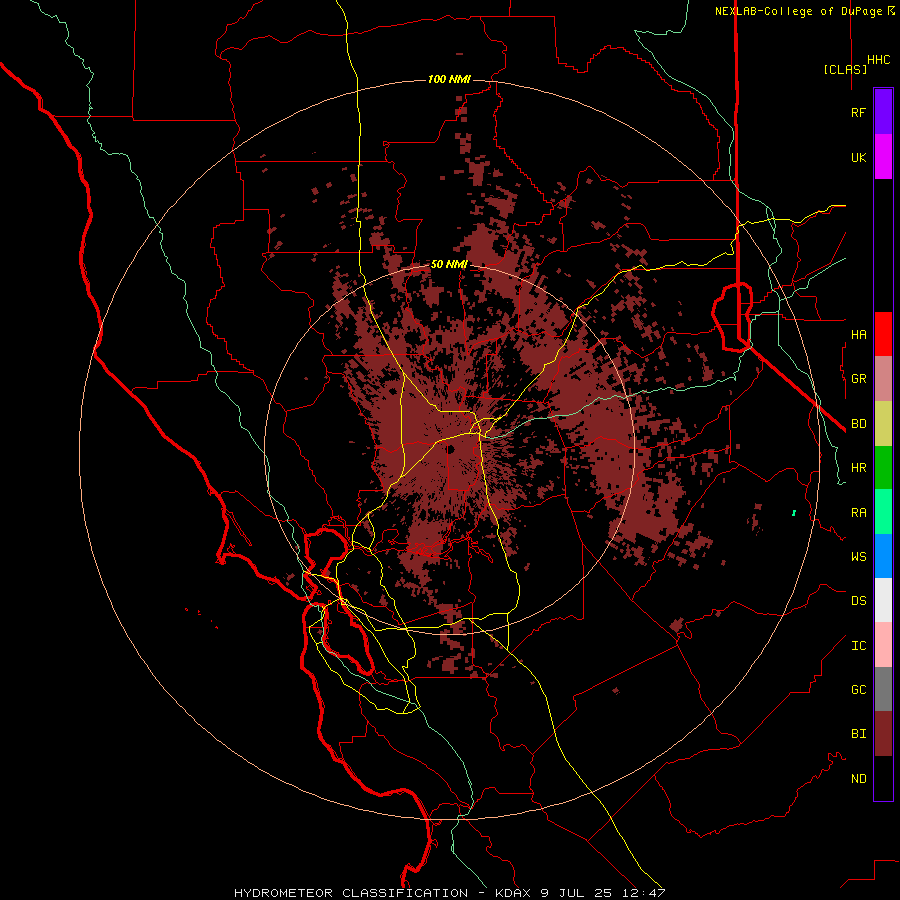Viewport: 900px width, 900px height.
Task: Click the purple RF legend swatch
Action: click(883, 112)
